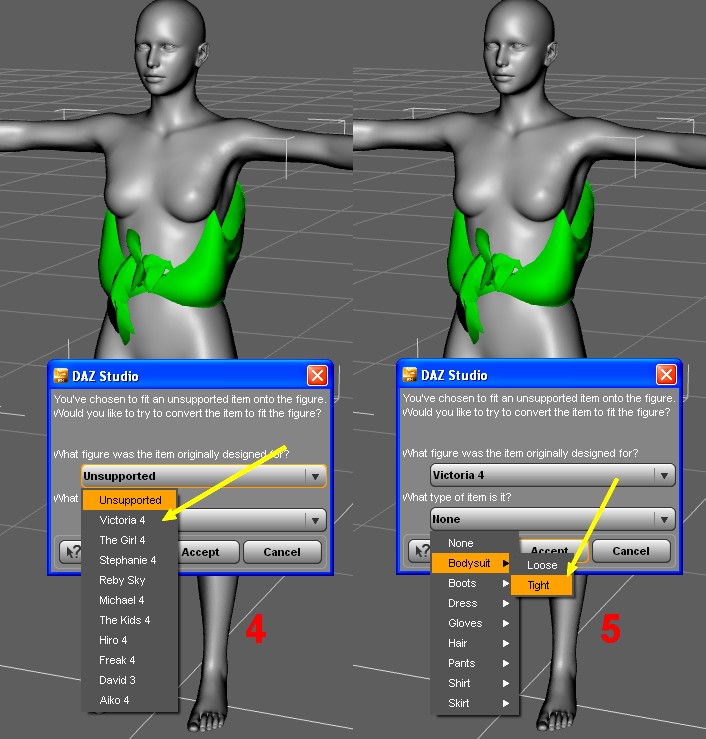Screen dimensions: 706x739
Task: Select highlighted Unsupported list entry
Action: click(130, 500)
